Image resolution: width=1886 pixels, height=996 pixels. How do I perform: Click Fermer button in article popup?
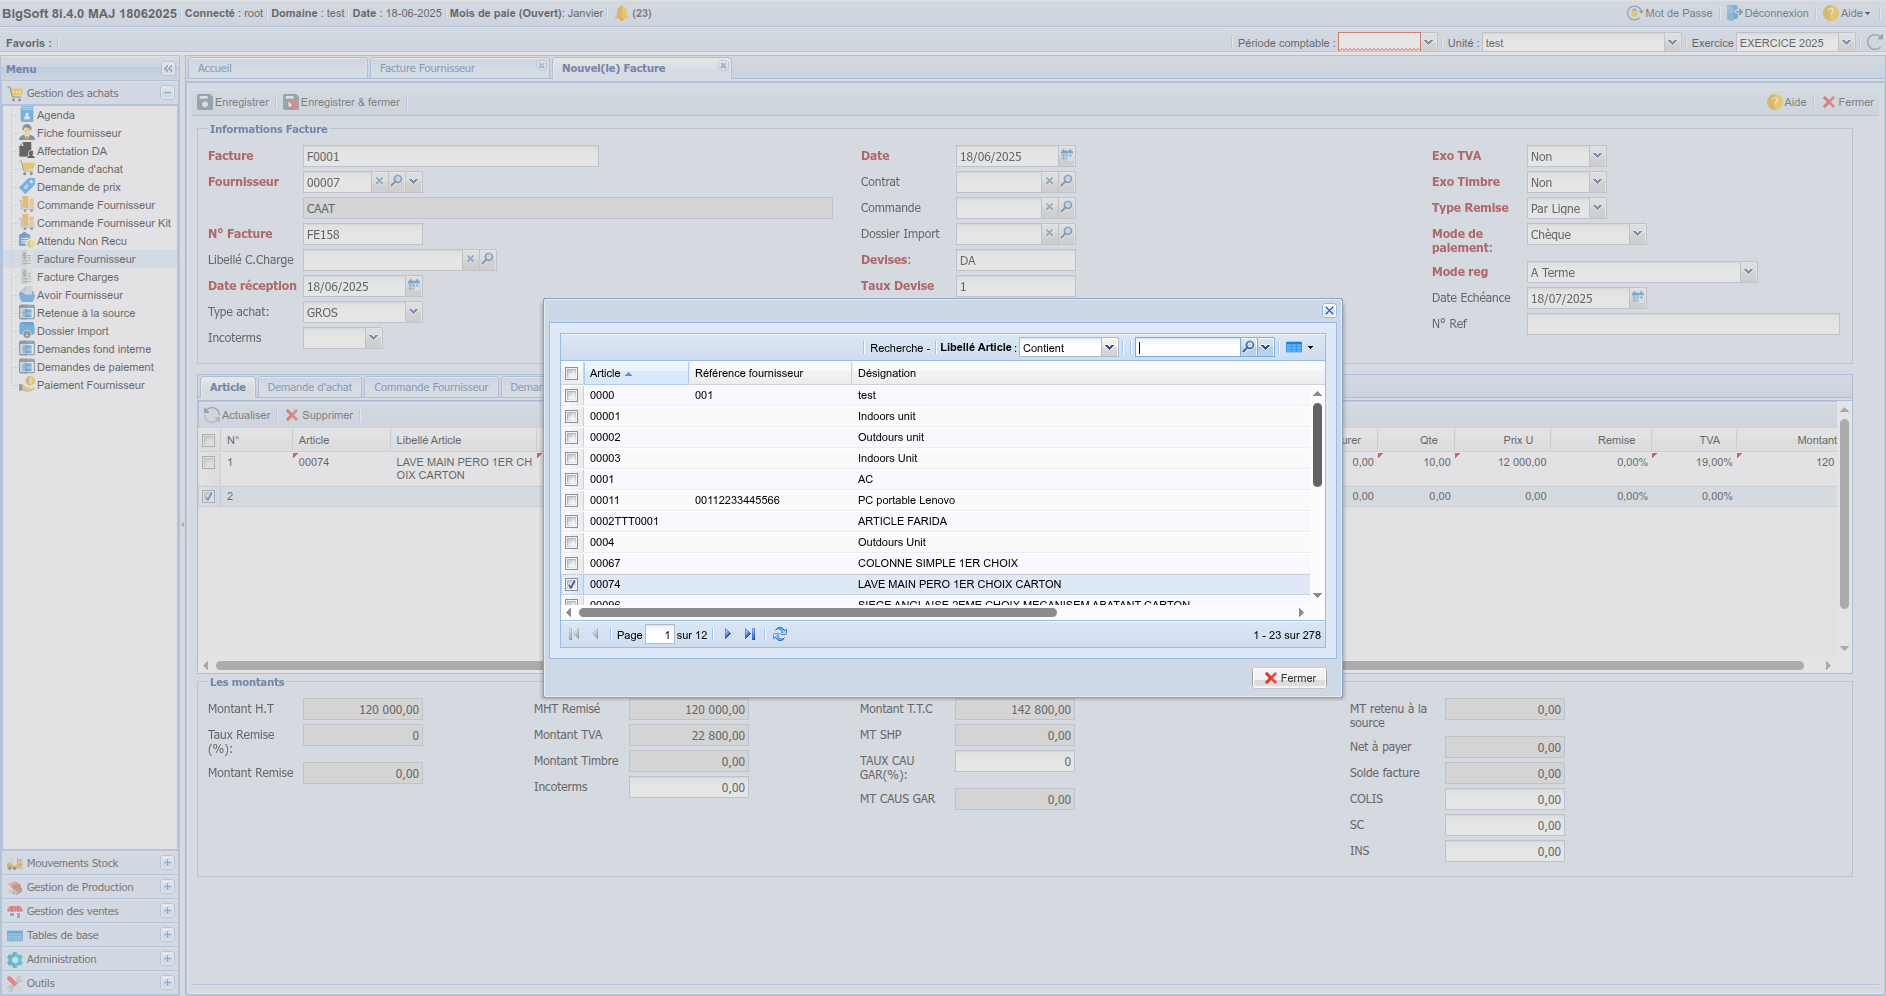pos(1290,678)
